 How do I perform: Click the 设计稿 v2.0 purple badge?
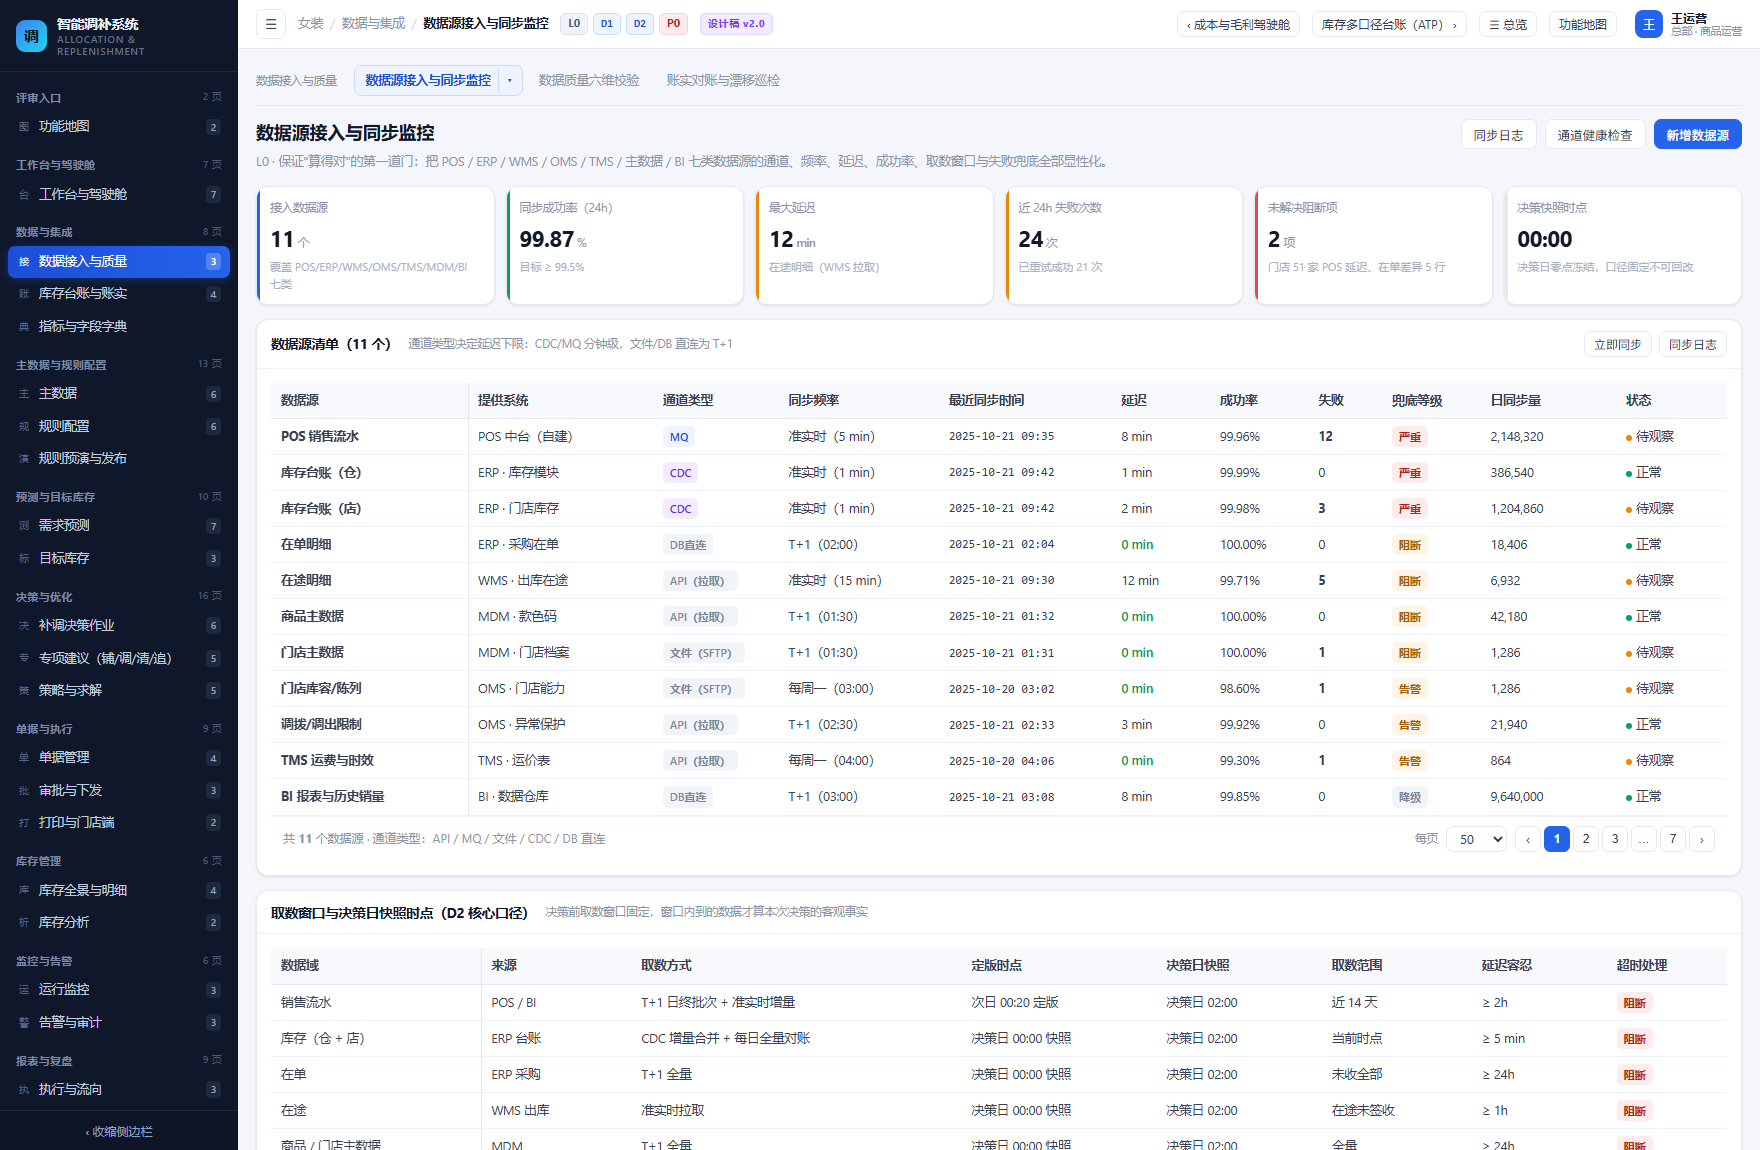(x=737, y=24)
